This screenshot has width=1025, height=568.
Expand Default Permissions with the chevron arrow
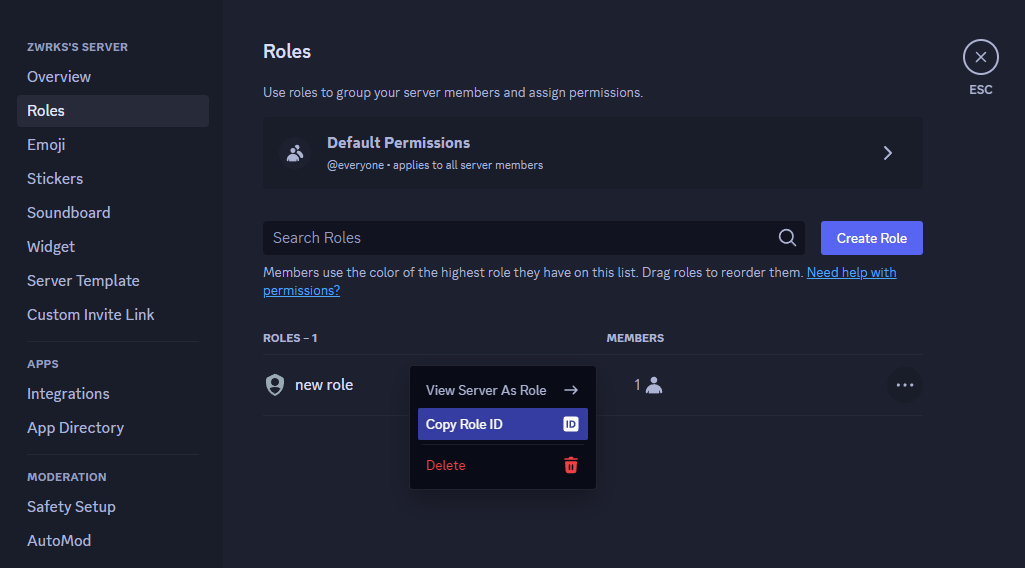coord(888,153)
